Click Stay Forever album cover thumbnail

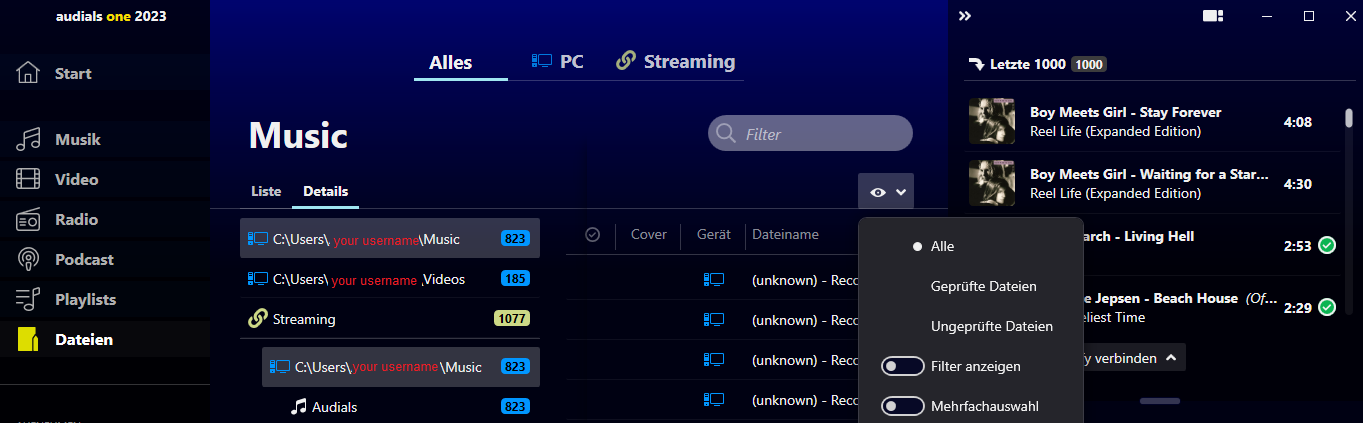[x=992, y=121]
